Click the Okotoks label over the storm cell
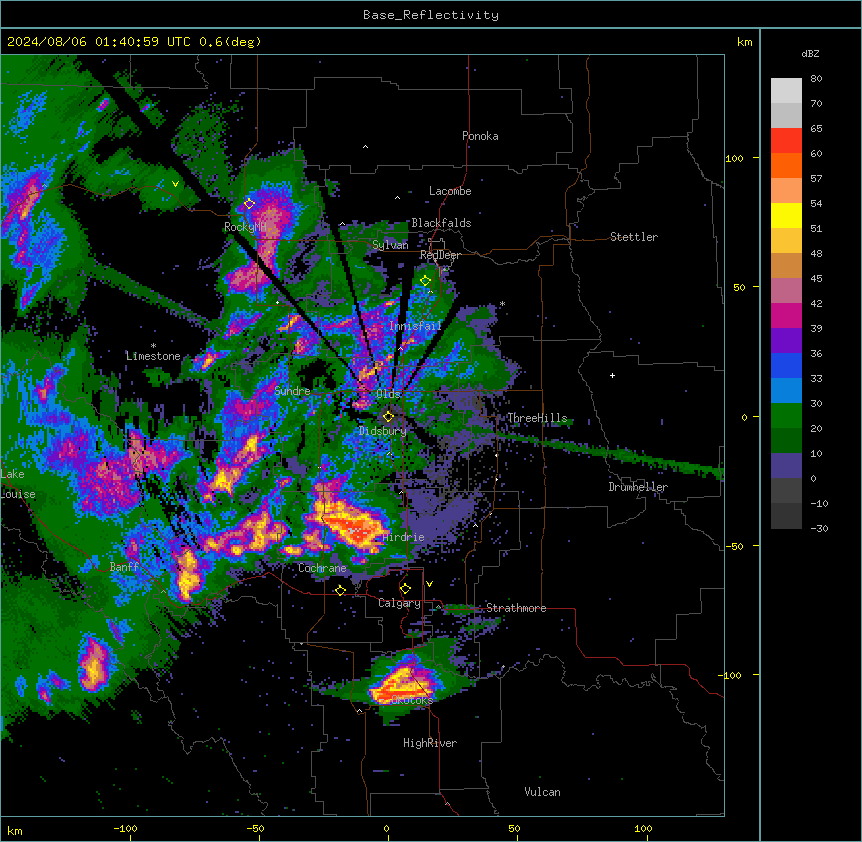The height and width of the screenshot is (842, 862). pyautogui.click(x=412, y=700)
